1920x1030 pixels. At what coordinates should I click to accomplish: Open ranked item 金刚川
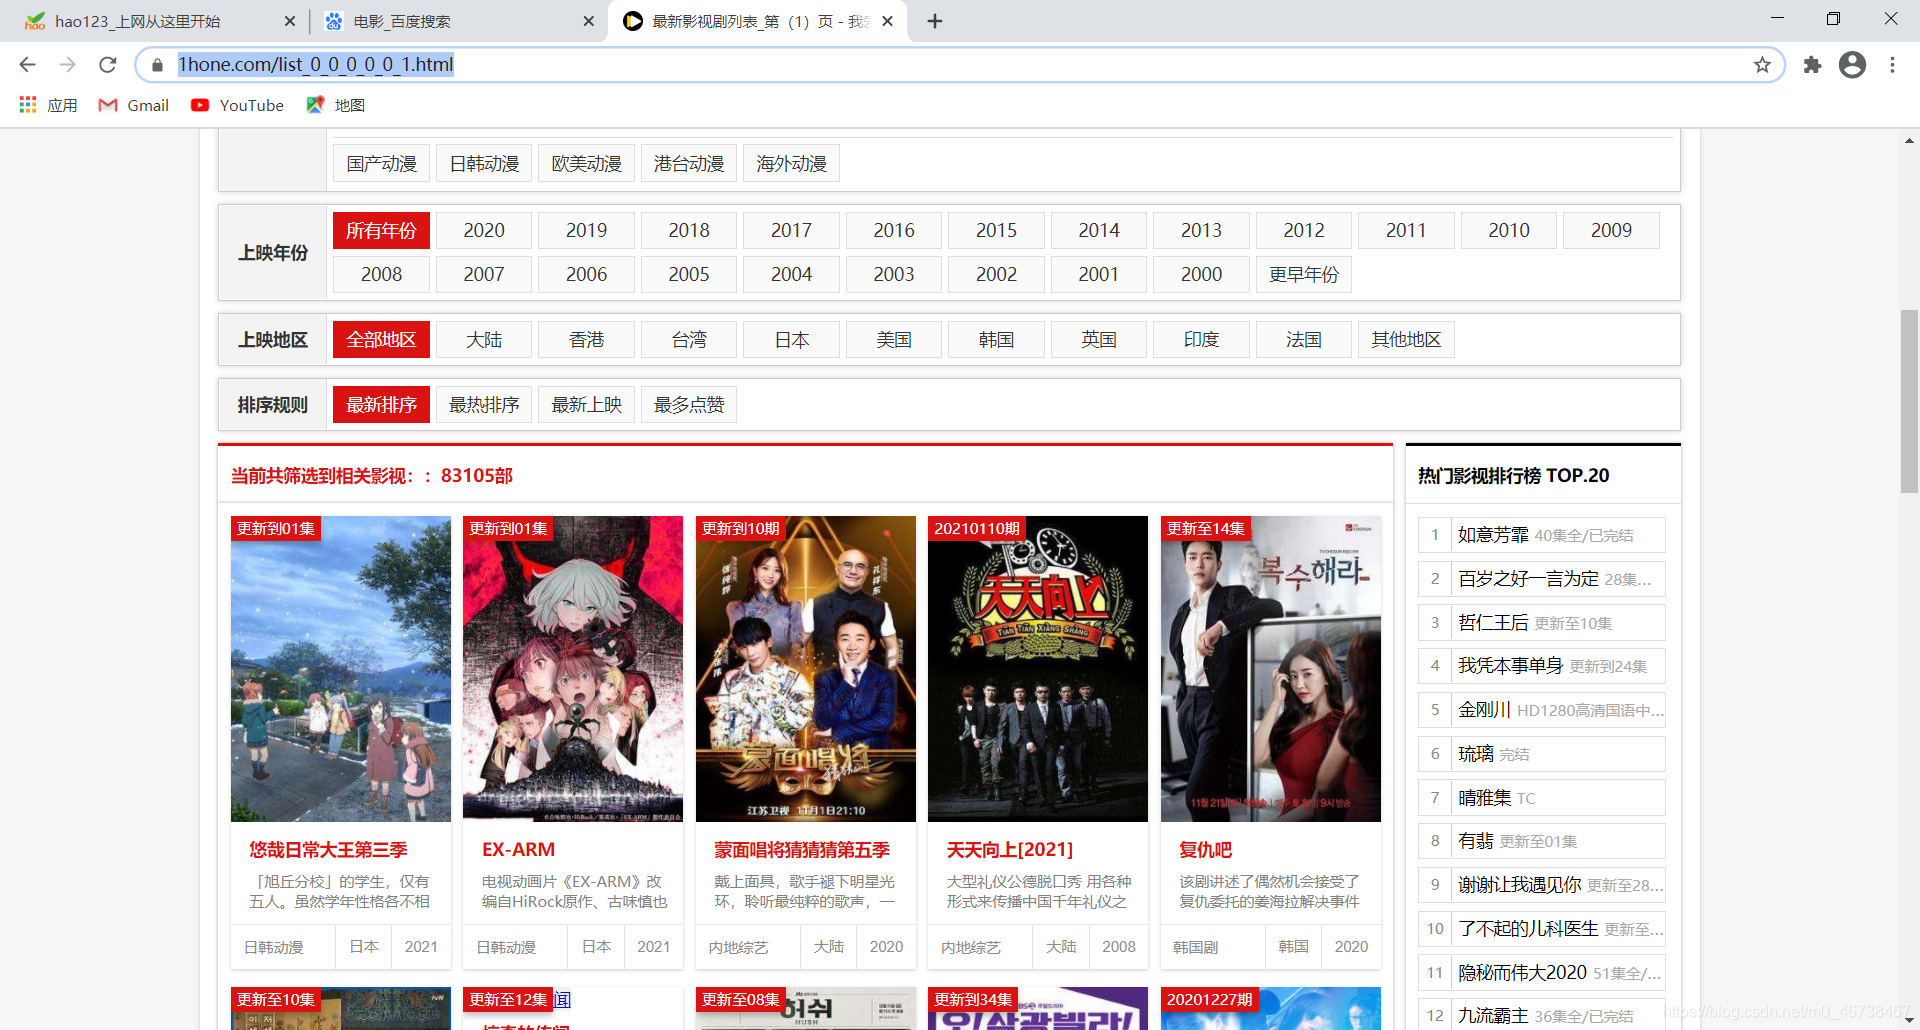(1484, 710)
